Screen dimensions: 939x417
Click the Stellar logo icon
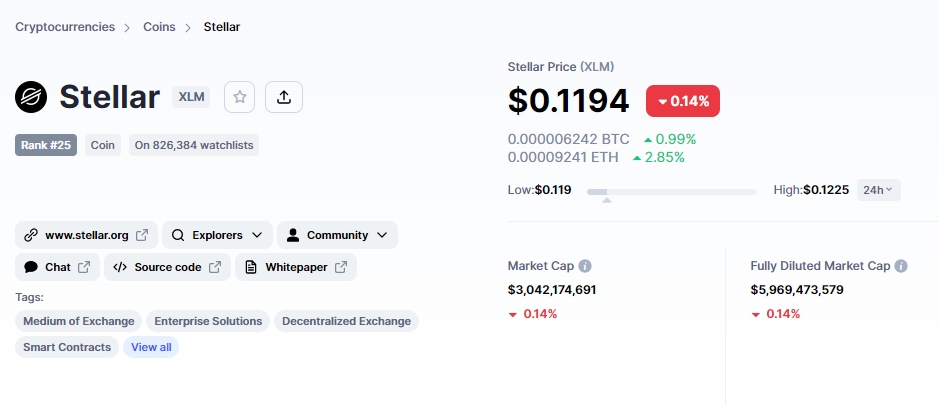coord(31,97)
